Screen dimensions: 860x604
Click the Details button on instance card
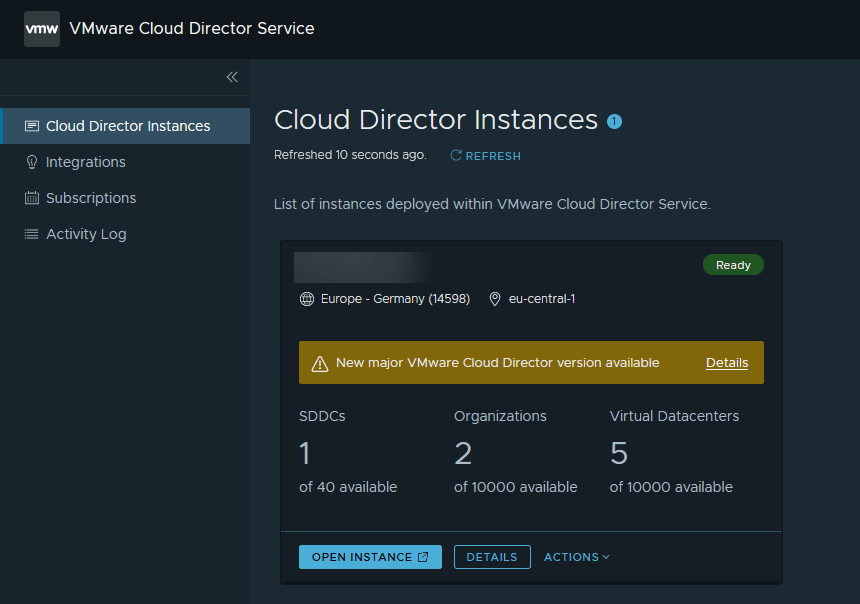[x=492, y=557]
